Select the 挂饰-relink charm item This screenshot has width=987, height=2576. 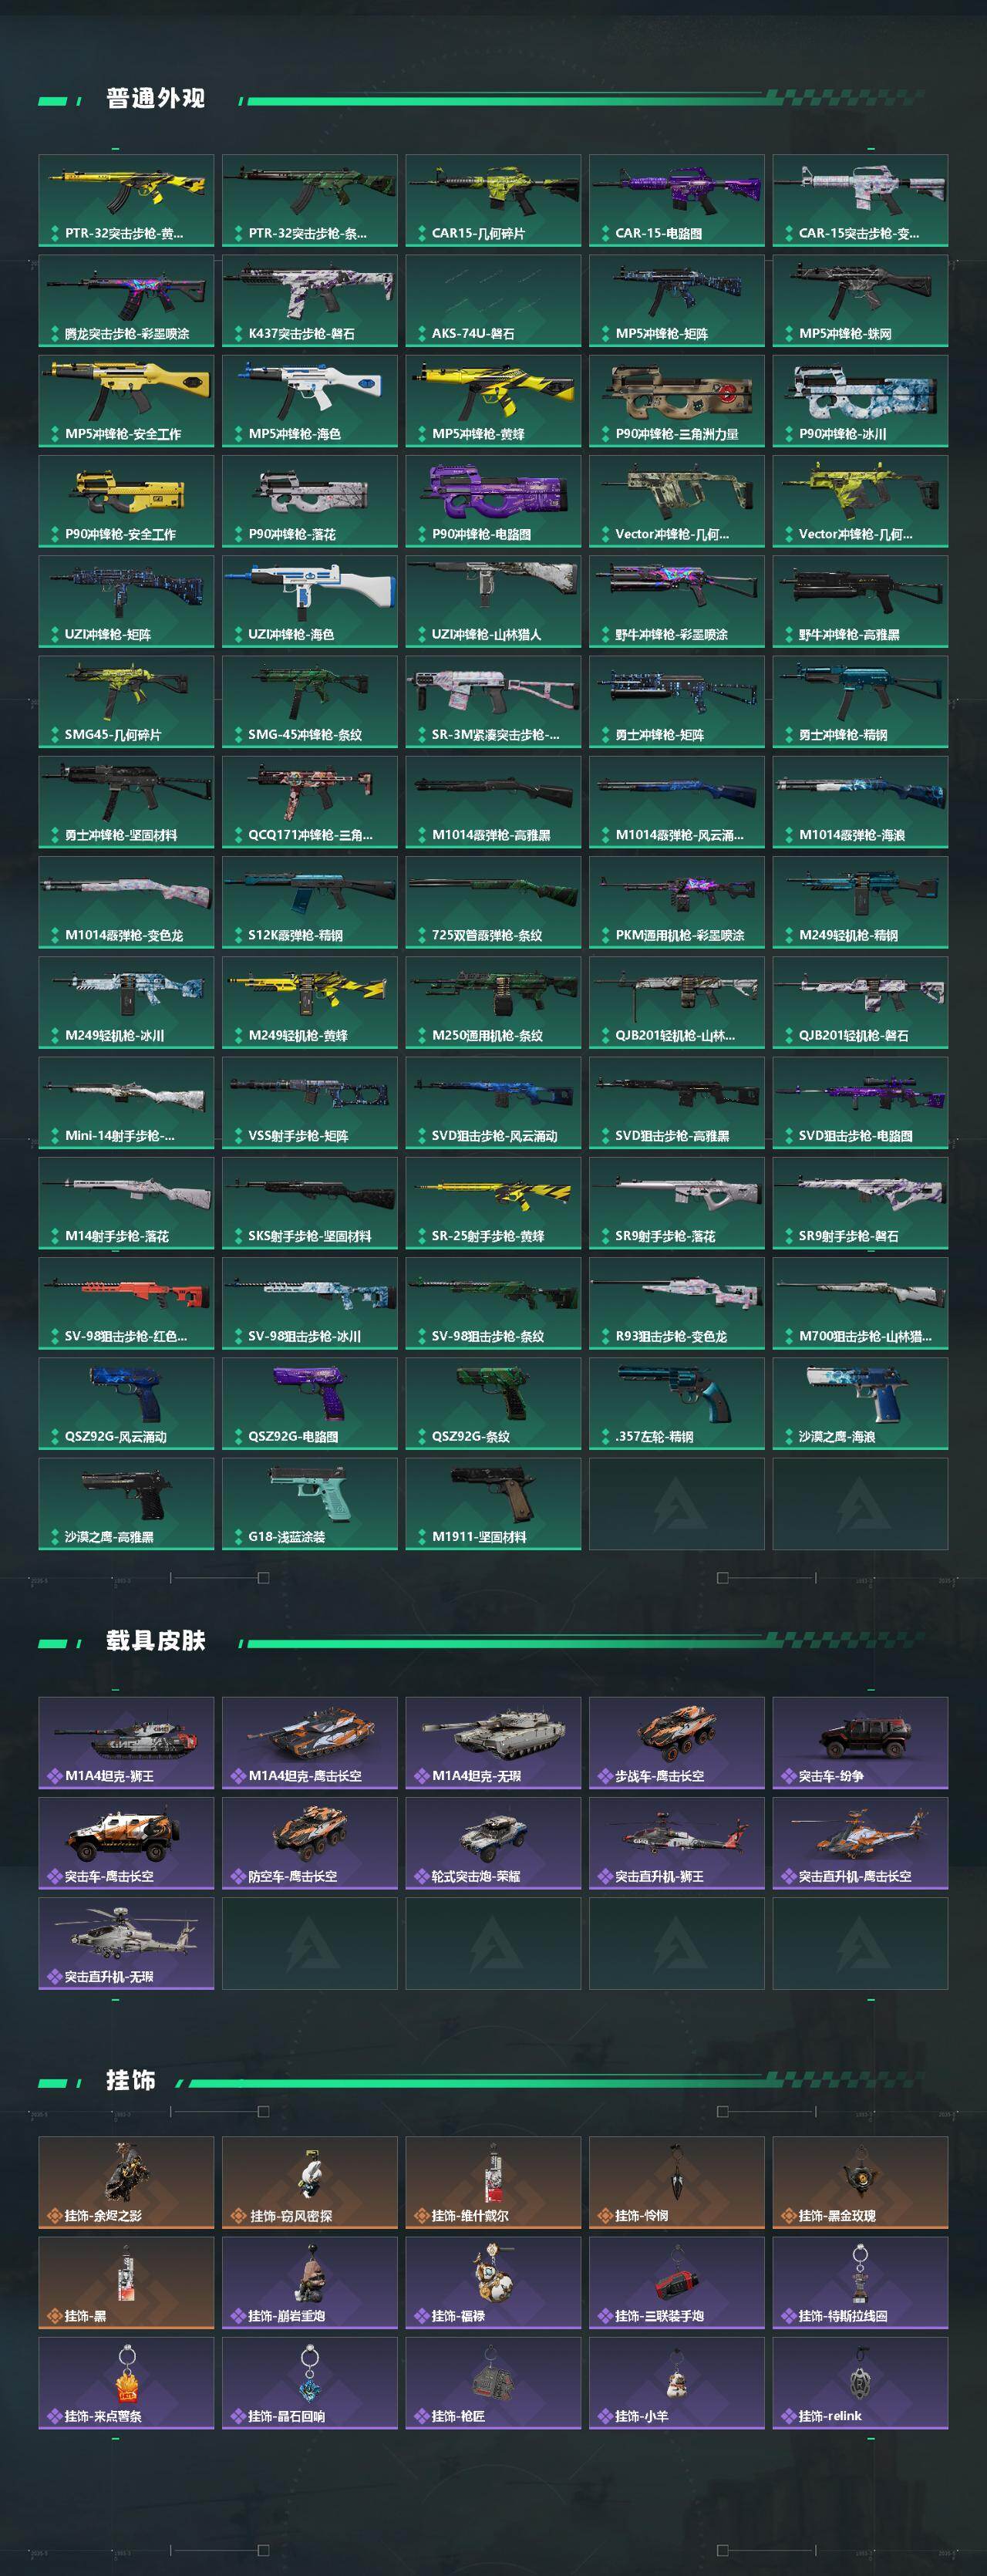860,2383
